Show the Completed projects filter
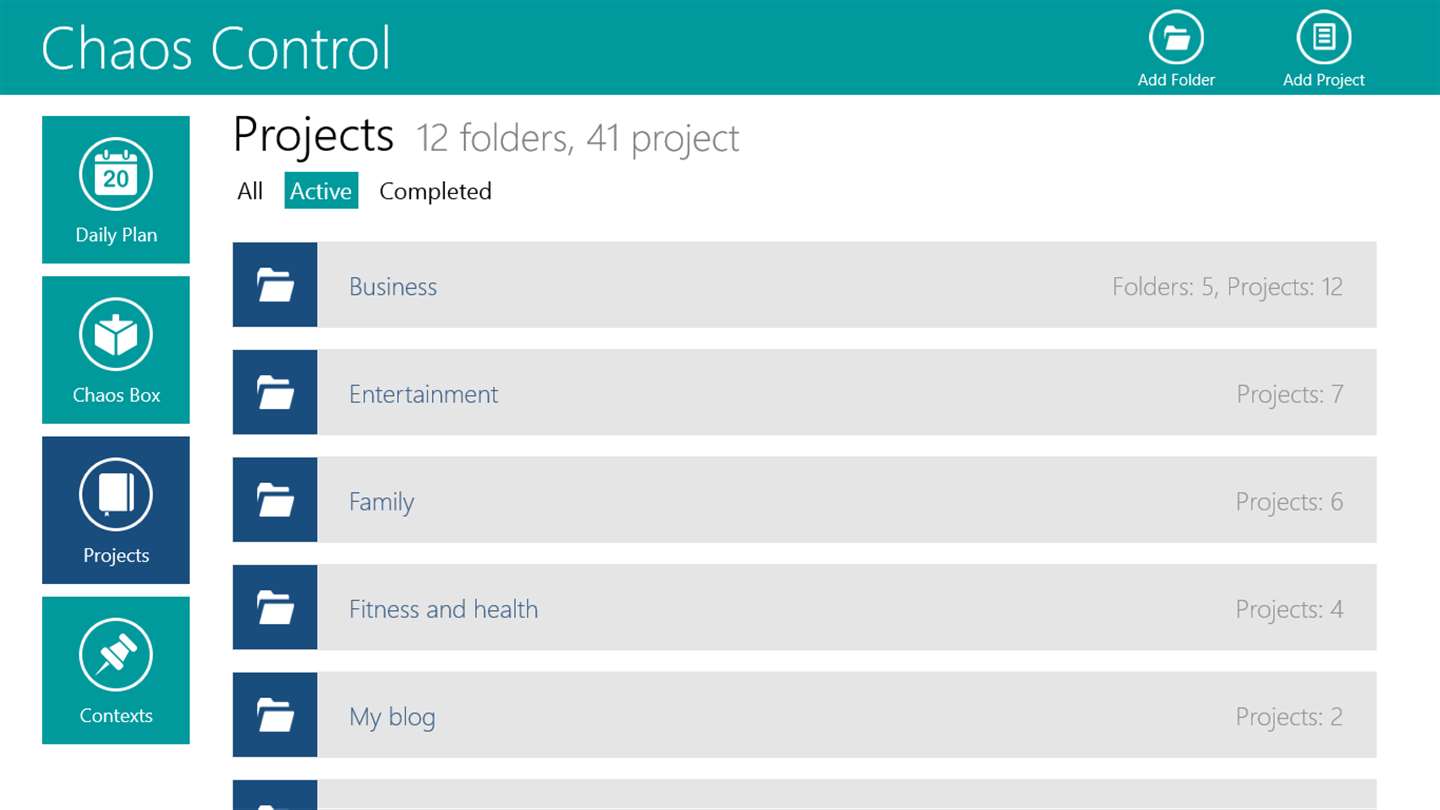The width and height of the screenshot is (1440, 810). click(435, 191)
